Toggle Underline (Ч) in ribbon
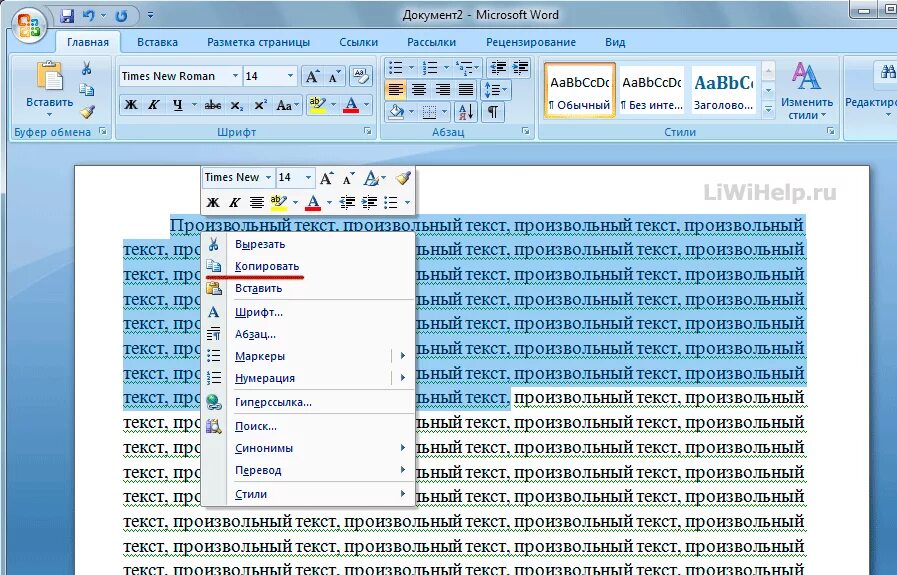 (177, 105)
